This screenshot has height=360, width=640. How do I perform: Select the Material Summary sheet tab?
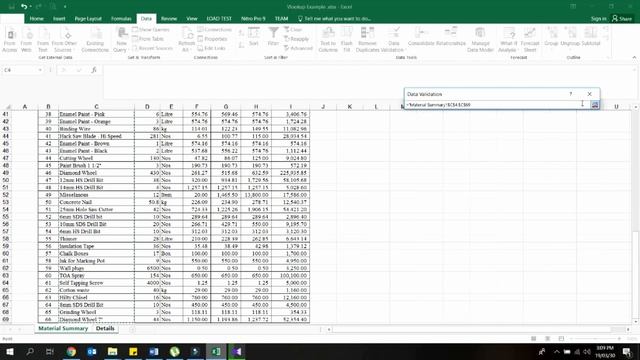pos(63,329)
